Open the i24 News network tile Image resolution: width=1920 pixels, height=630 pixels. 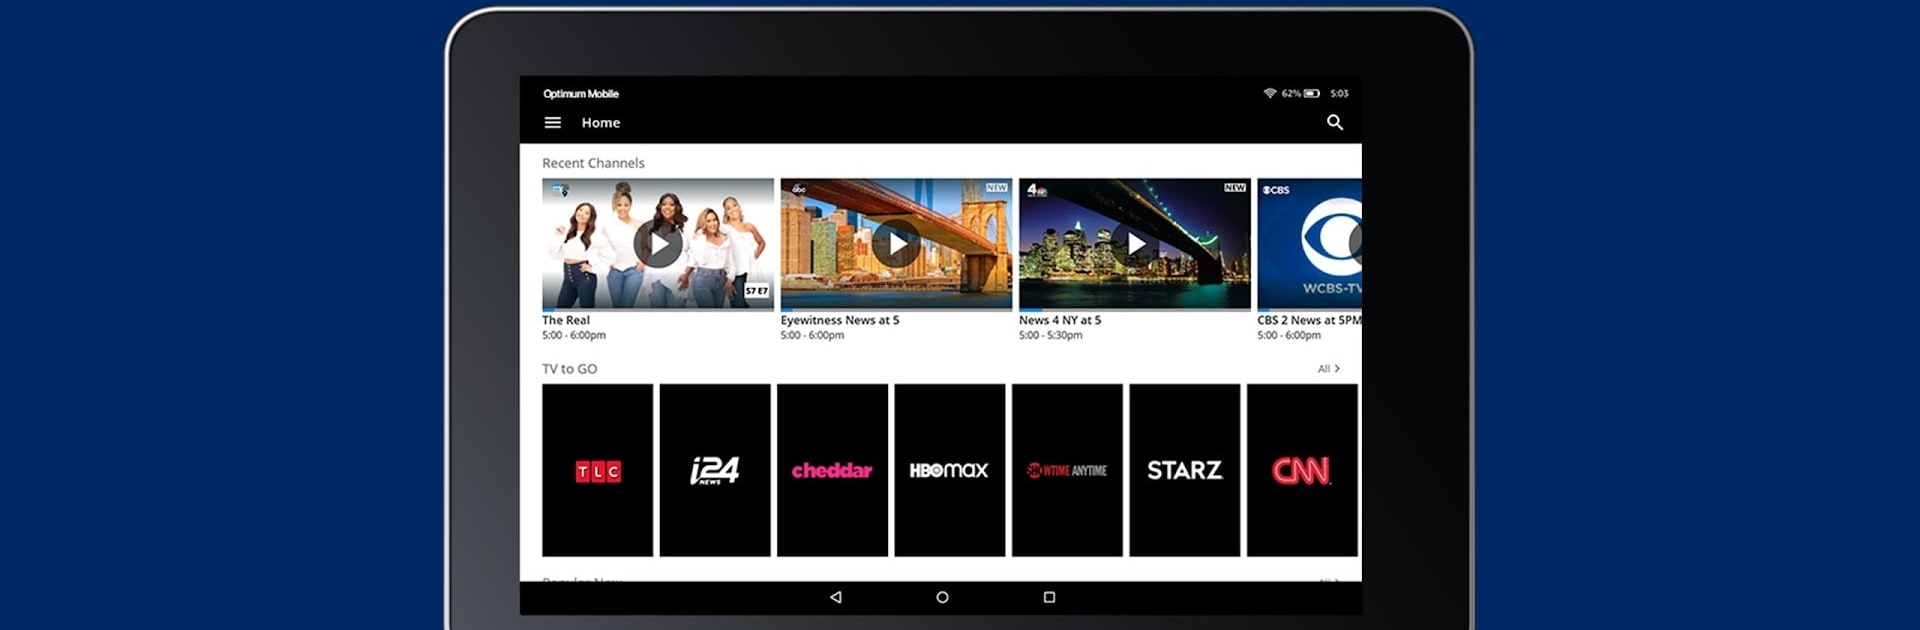pos(715,470)
